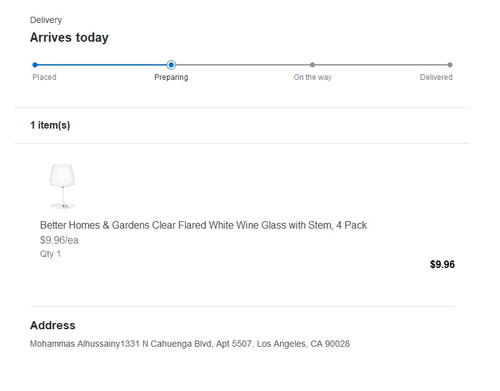Open the wine glass product thumbnail

click(x=62, y=186)
